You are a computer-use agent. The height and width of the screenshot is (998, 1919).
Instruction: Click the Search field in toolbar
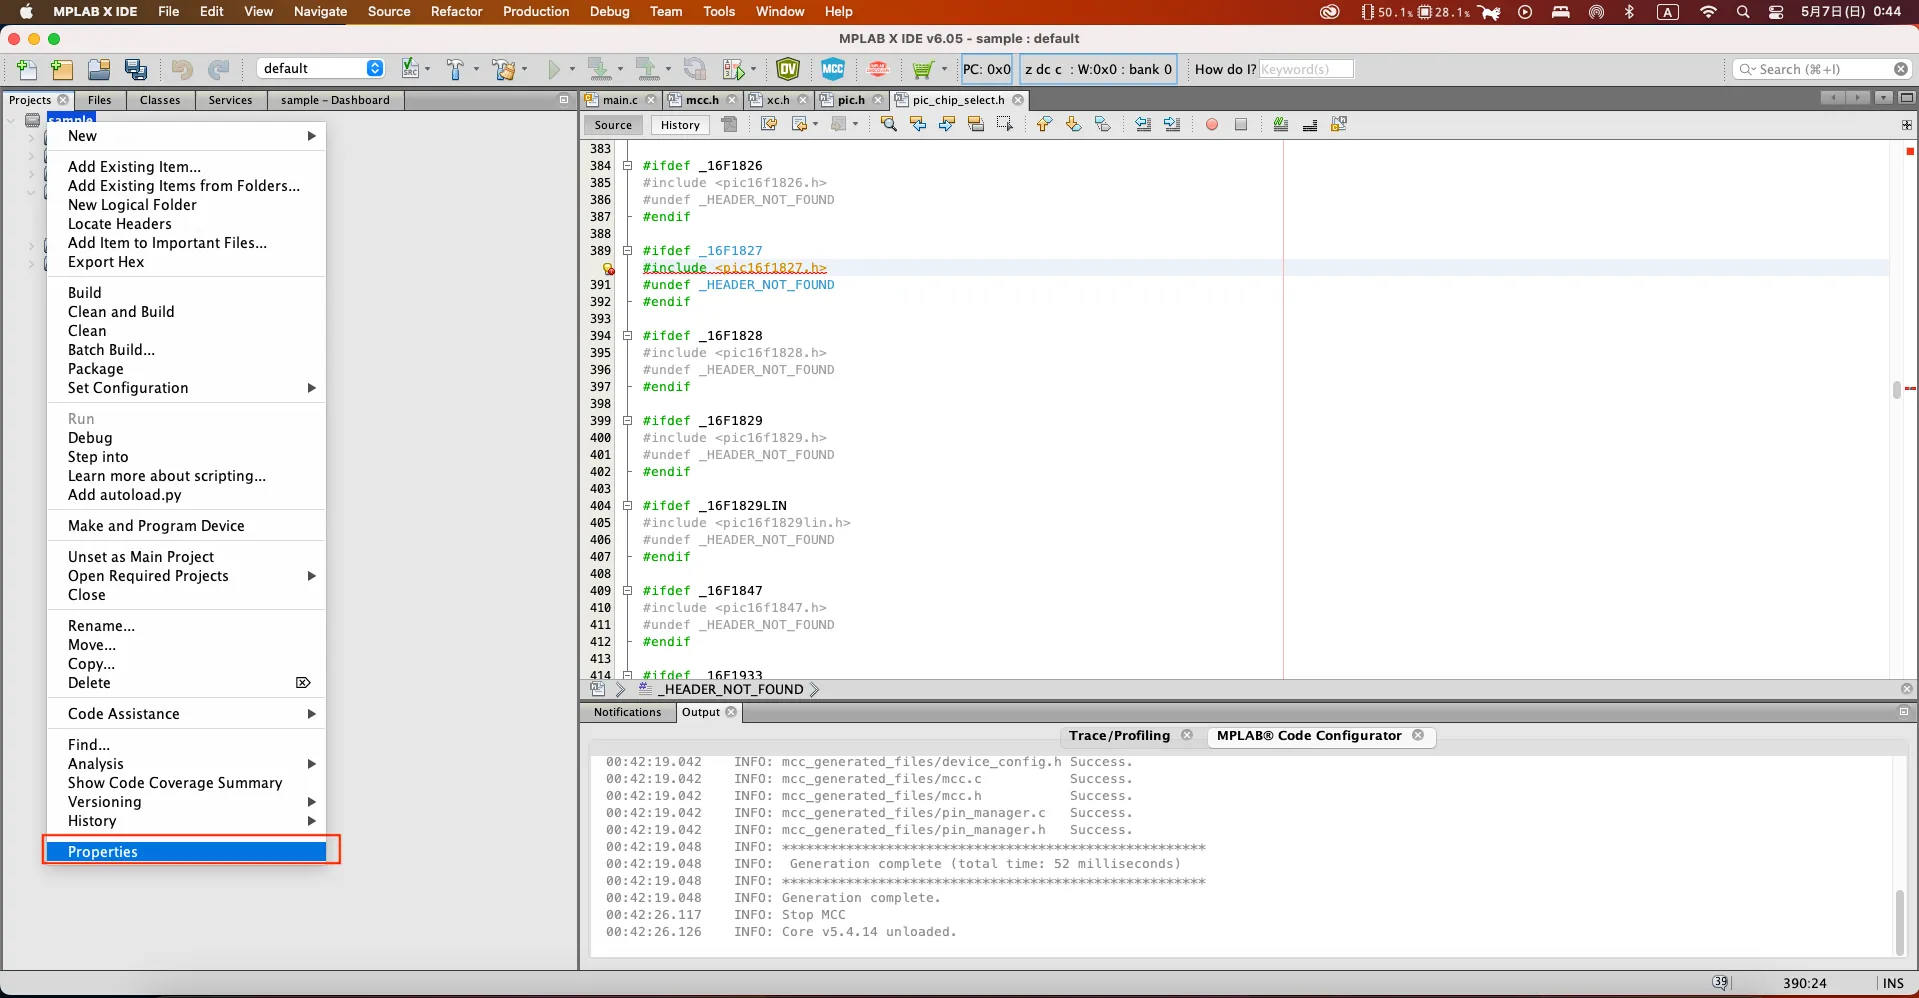pyautogui.click(x=1821, y=69)
